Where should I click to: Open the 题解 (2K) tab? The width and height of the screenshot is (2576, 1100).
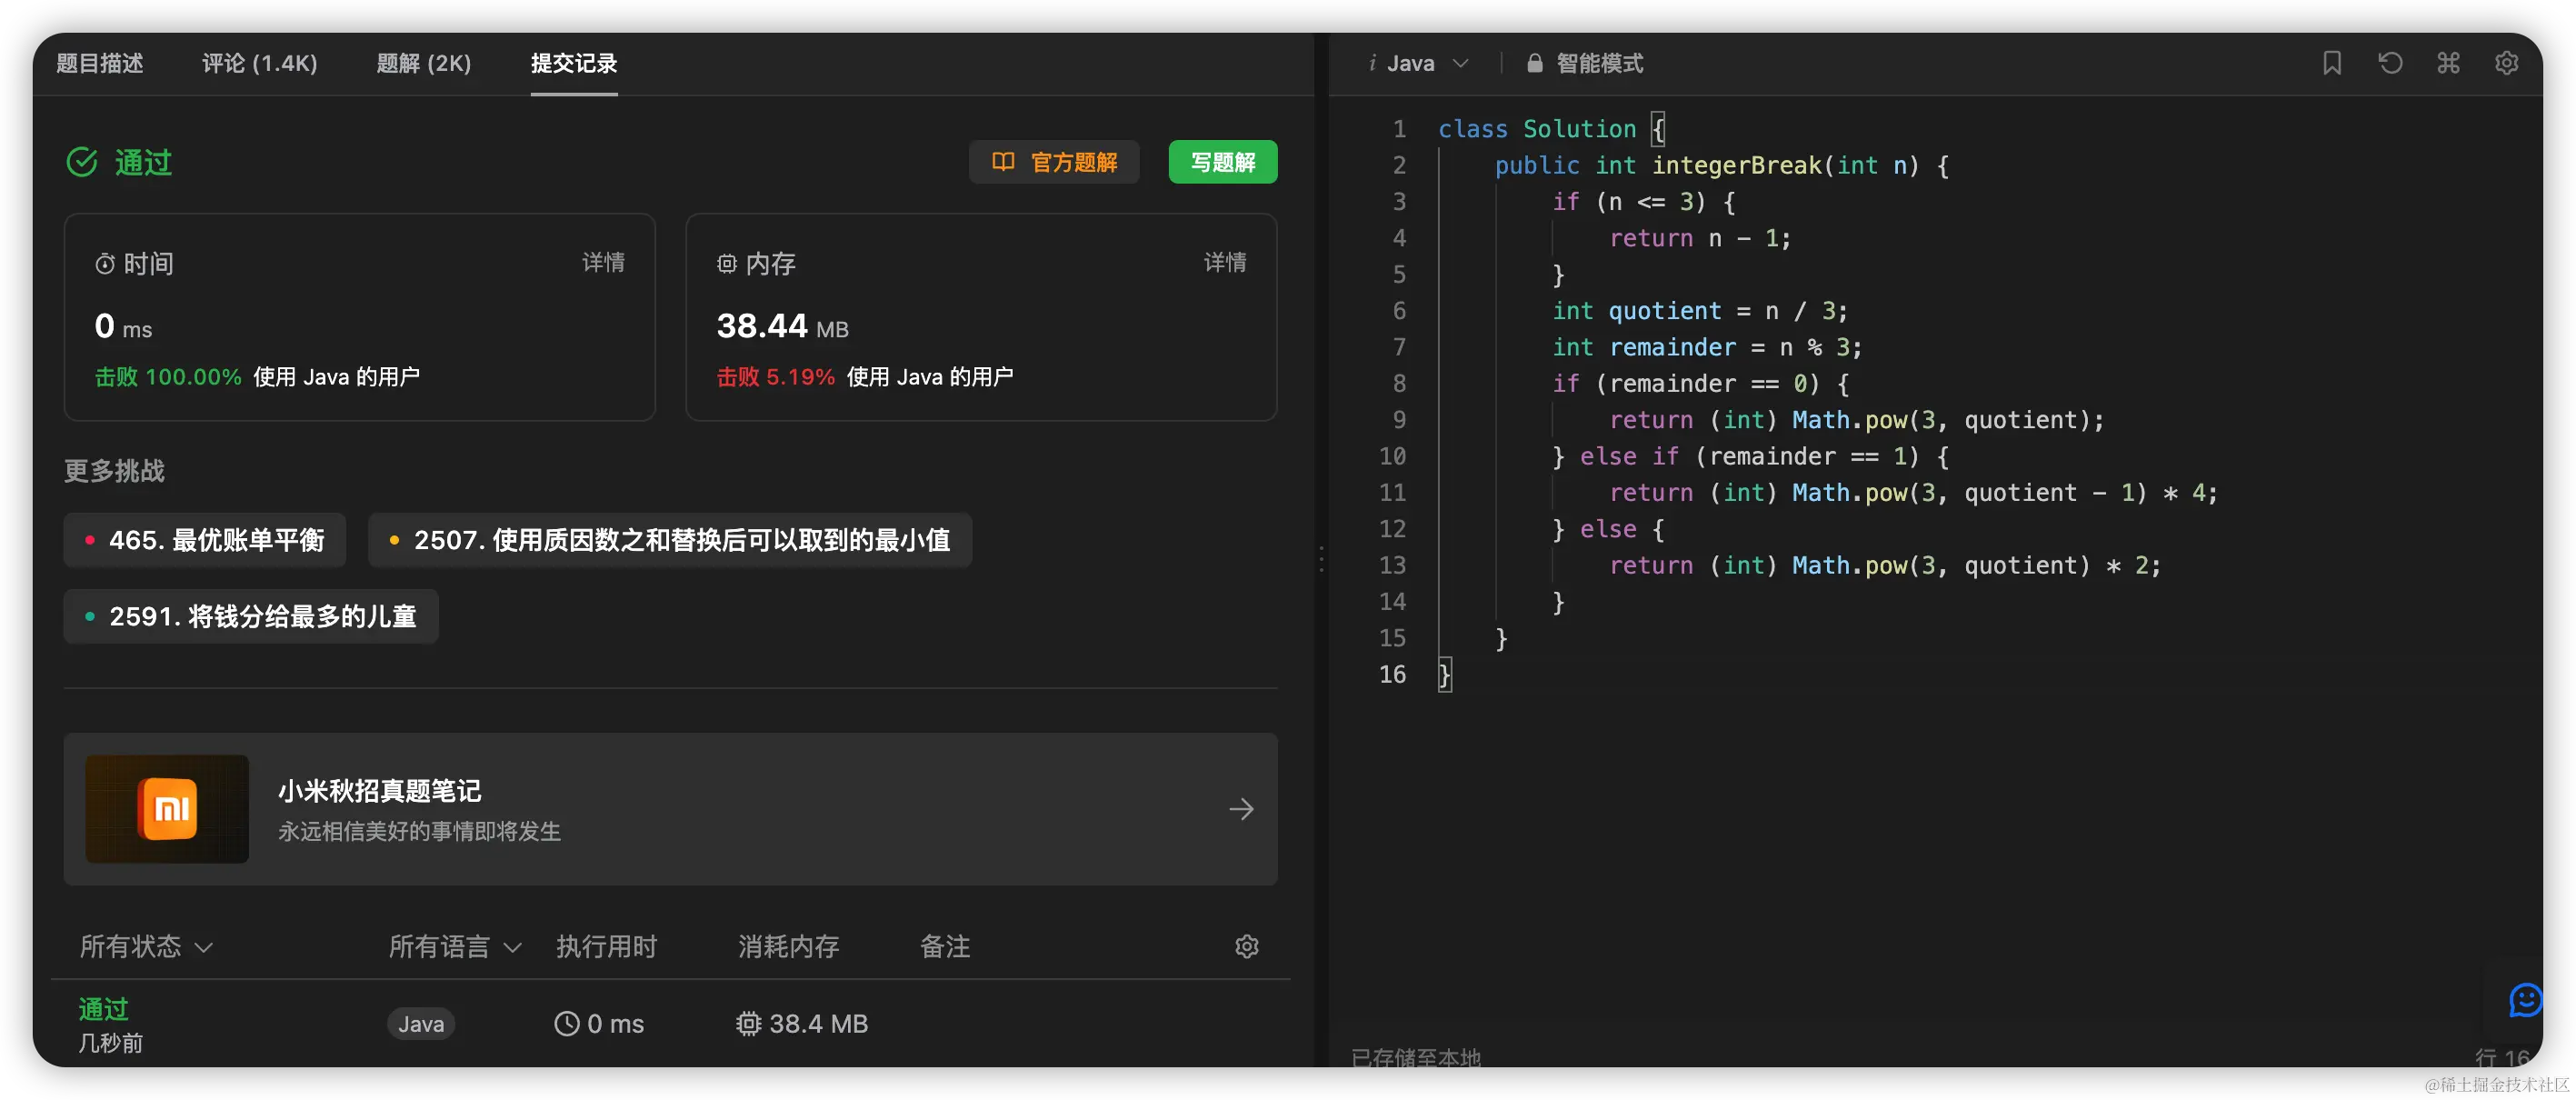pyautogui.click(x=423, y=63)
